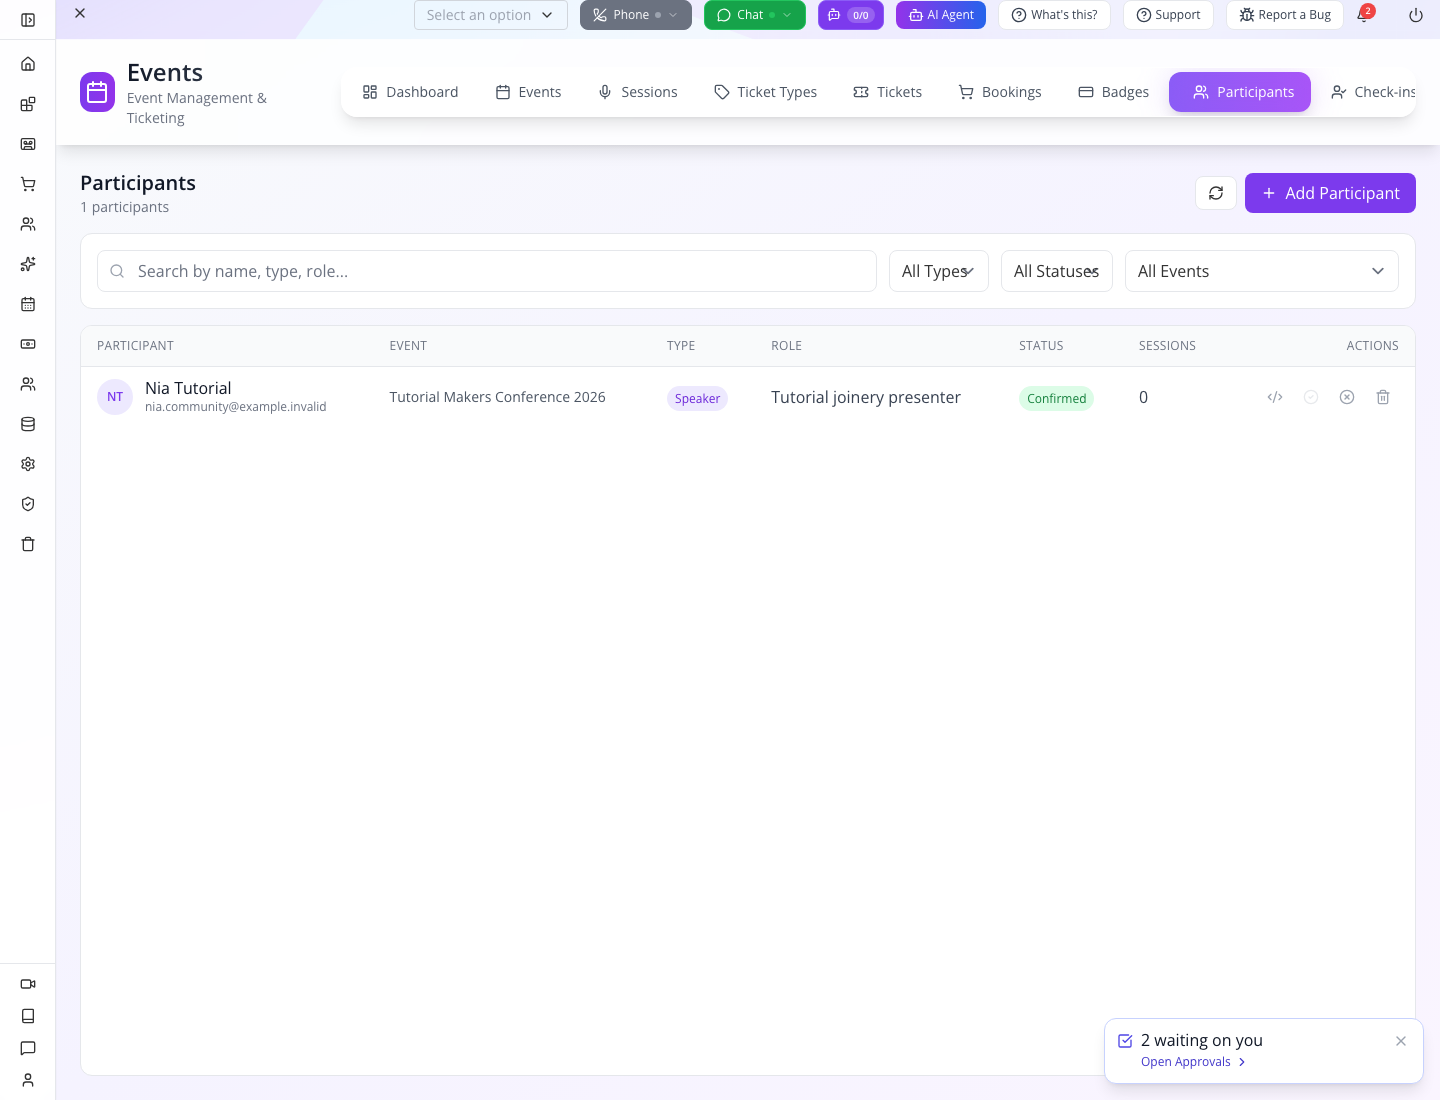
Task: Click the Nia Tutorial participant name
Action: click(x=188, y=388)
